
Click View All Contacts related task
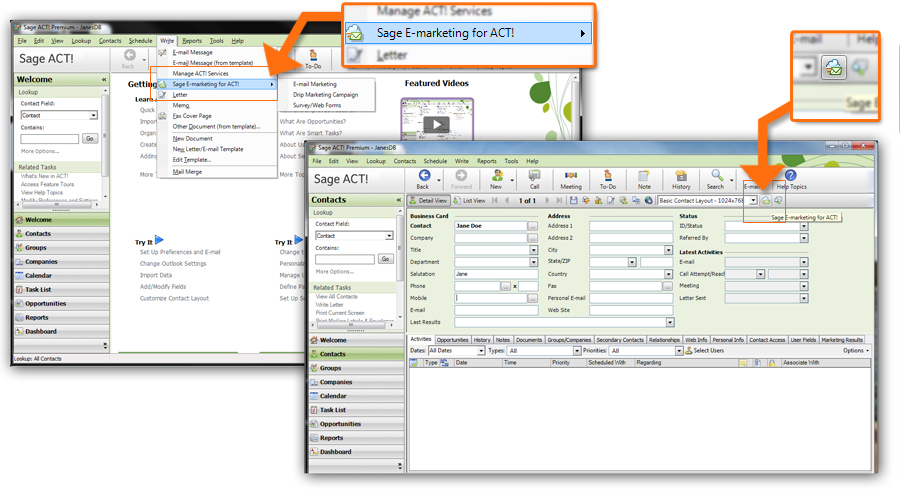(x=336, y=297)
